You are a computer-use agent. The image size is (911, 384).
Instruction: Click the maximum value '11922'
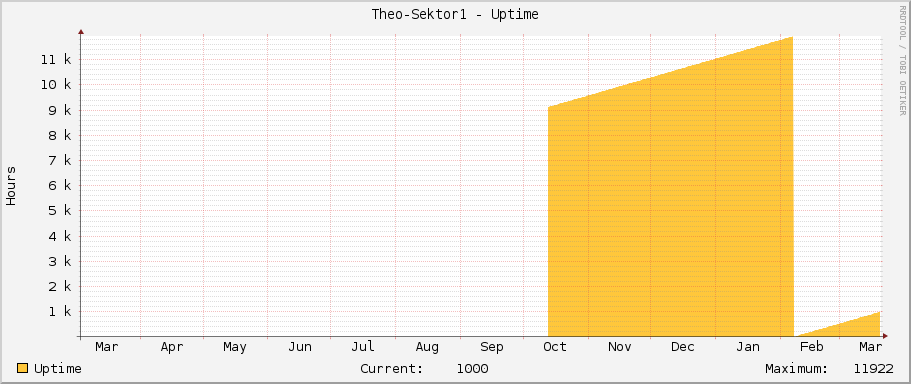tap(873, 369)
